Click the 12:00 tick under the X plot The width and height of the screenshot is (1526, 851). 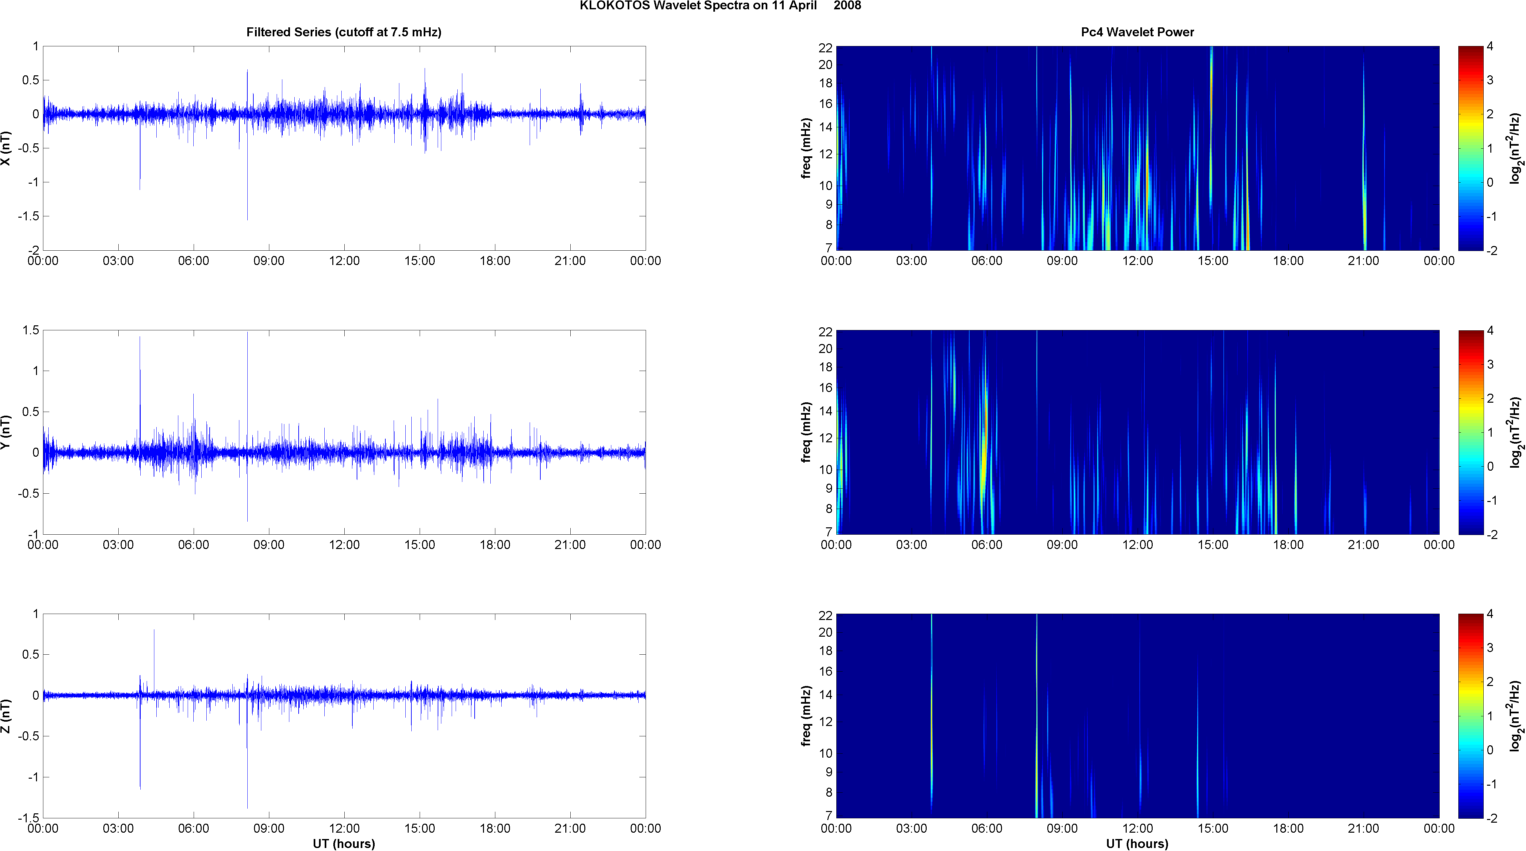click(344, 261)
